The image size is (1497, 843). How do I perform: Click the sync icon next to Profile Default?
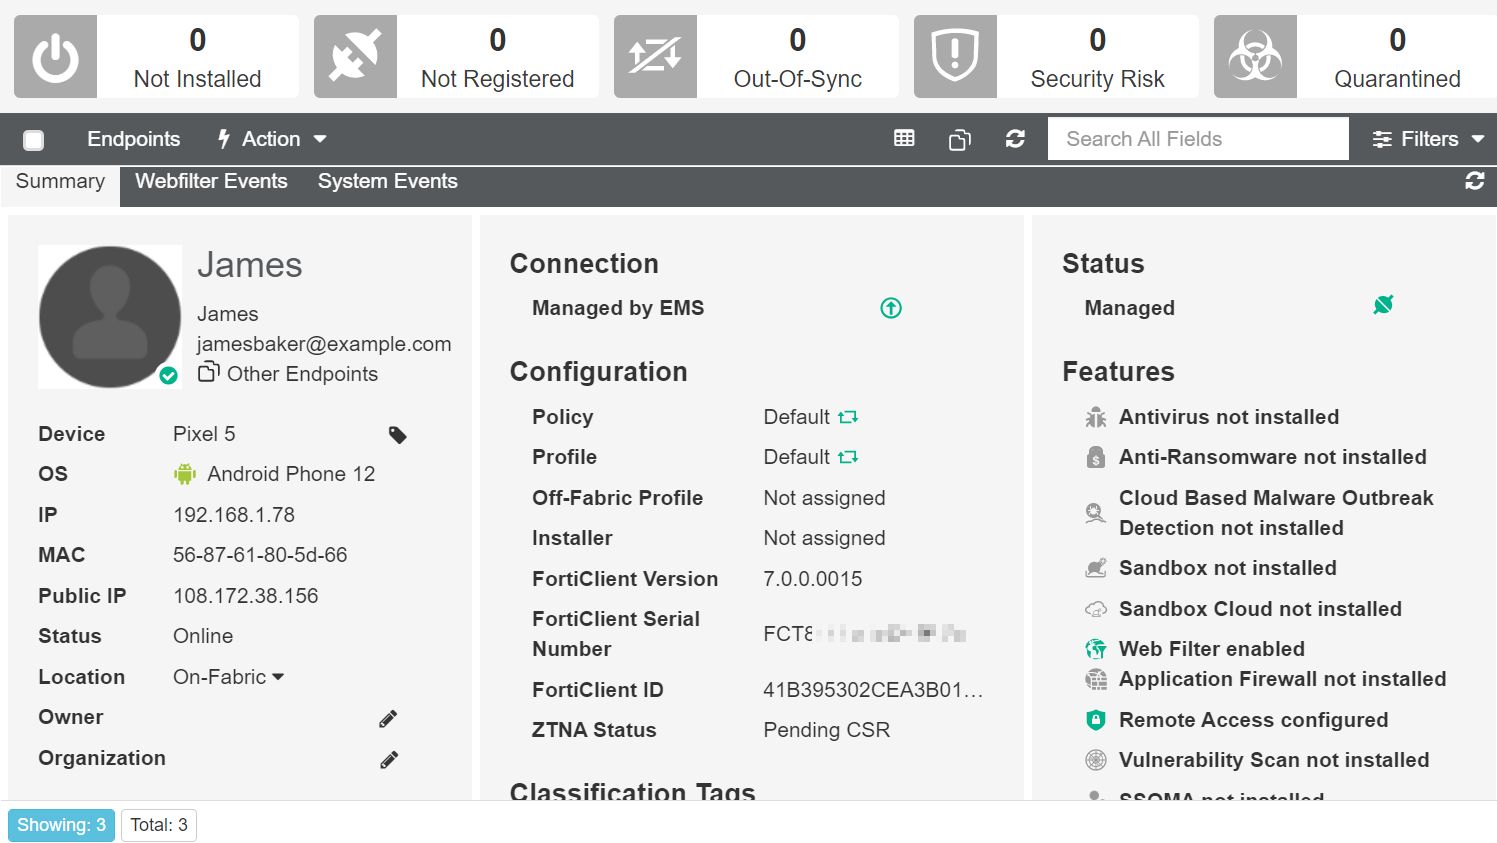pos(848,456)
